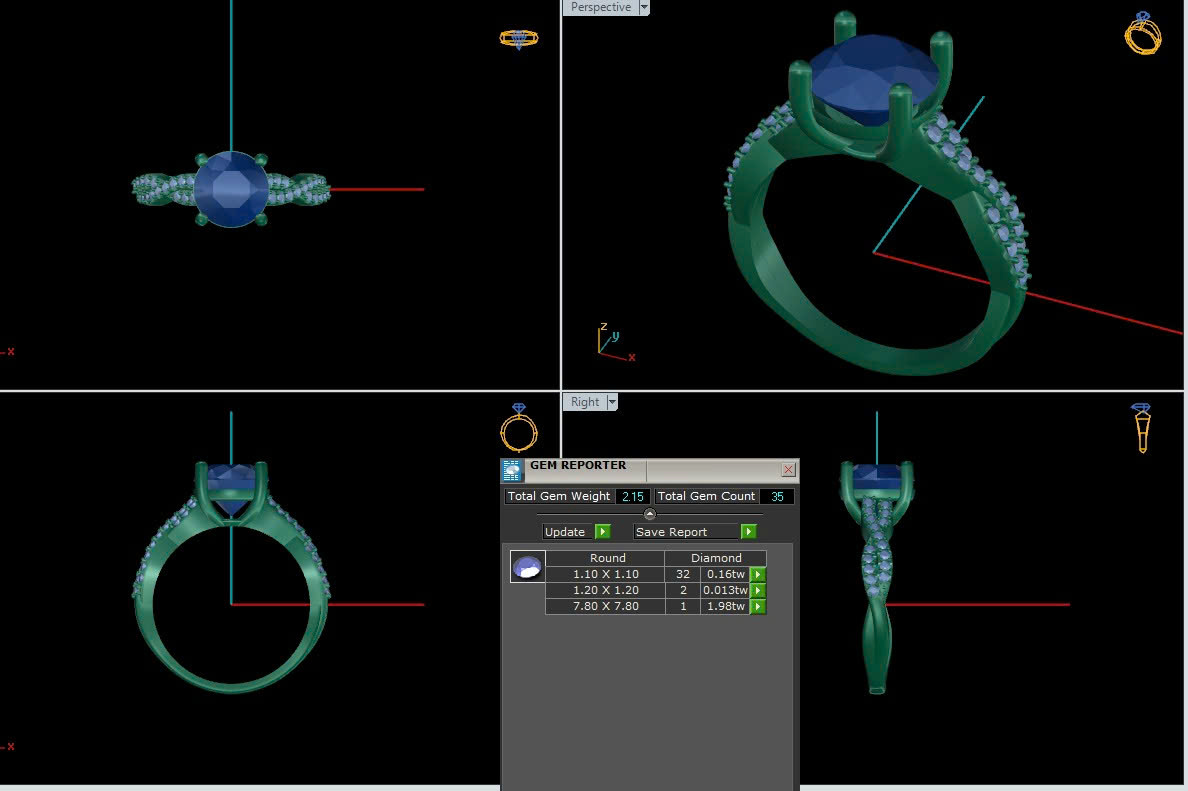Click the right side view ring icon
Screen dimensions: 1188x791
(1141, 428)
